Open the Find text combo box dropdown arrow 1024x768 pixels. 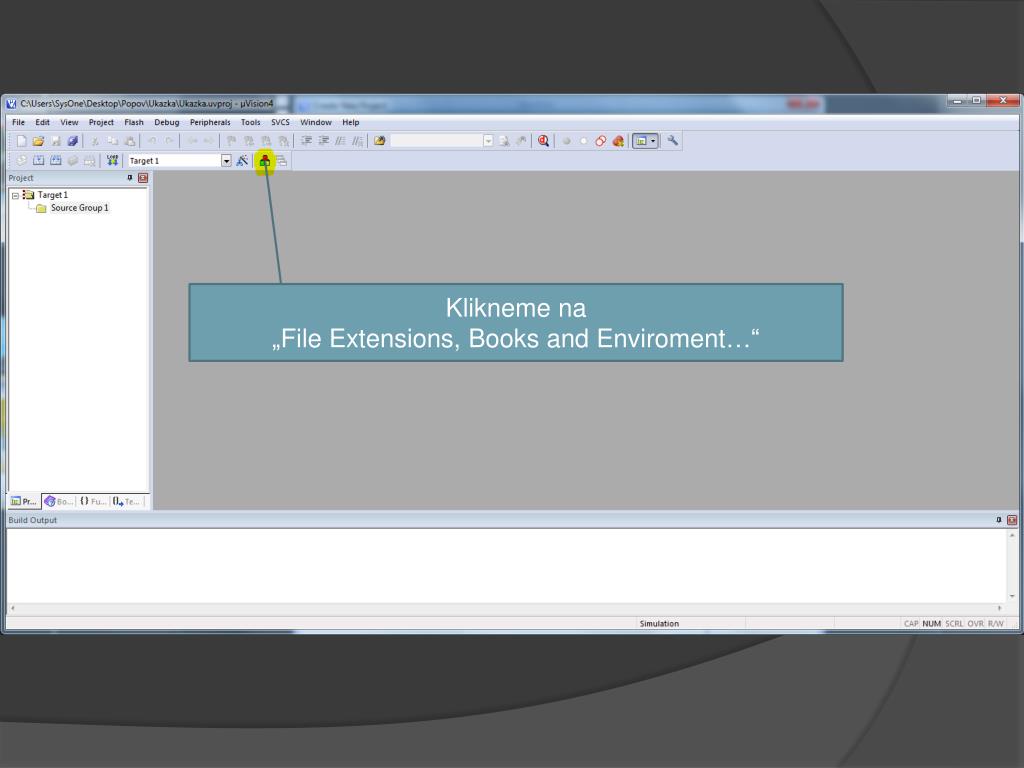point(488,141)
